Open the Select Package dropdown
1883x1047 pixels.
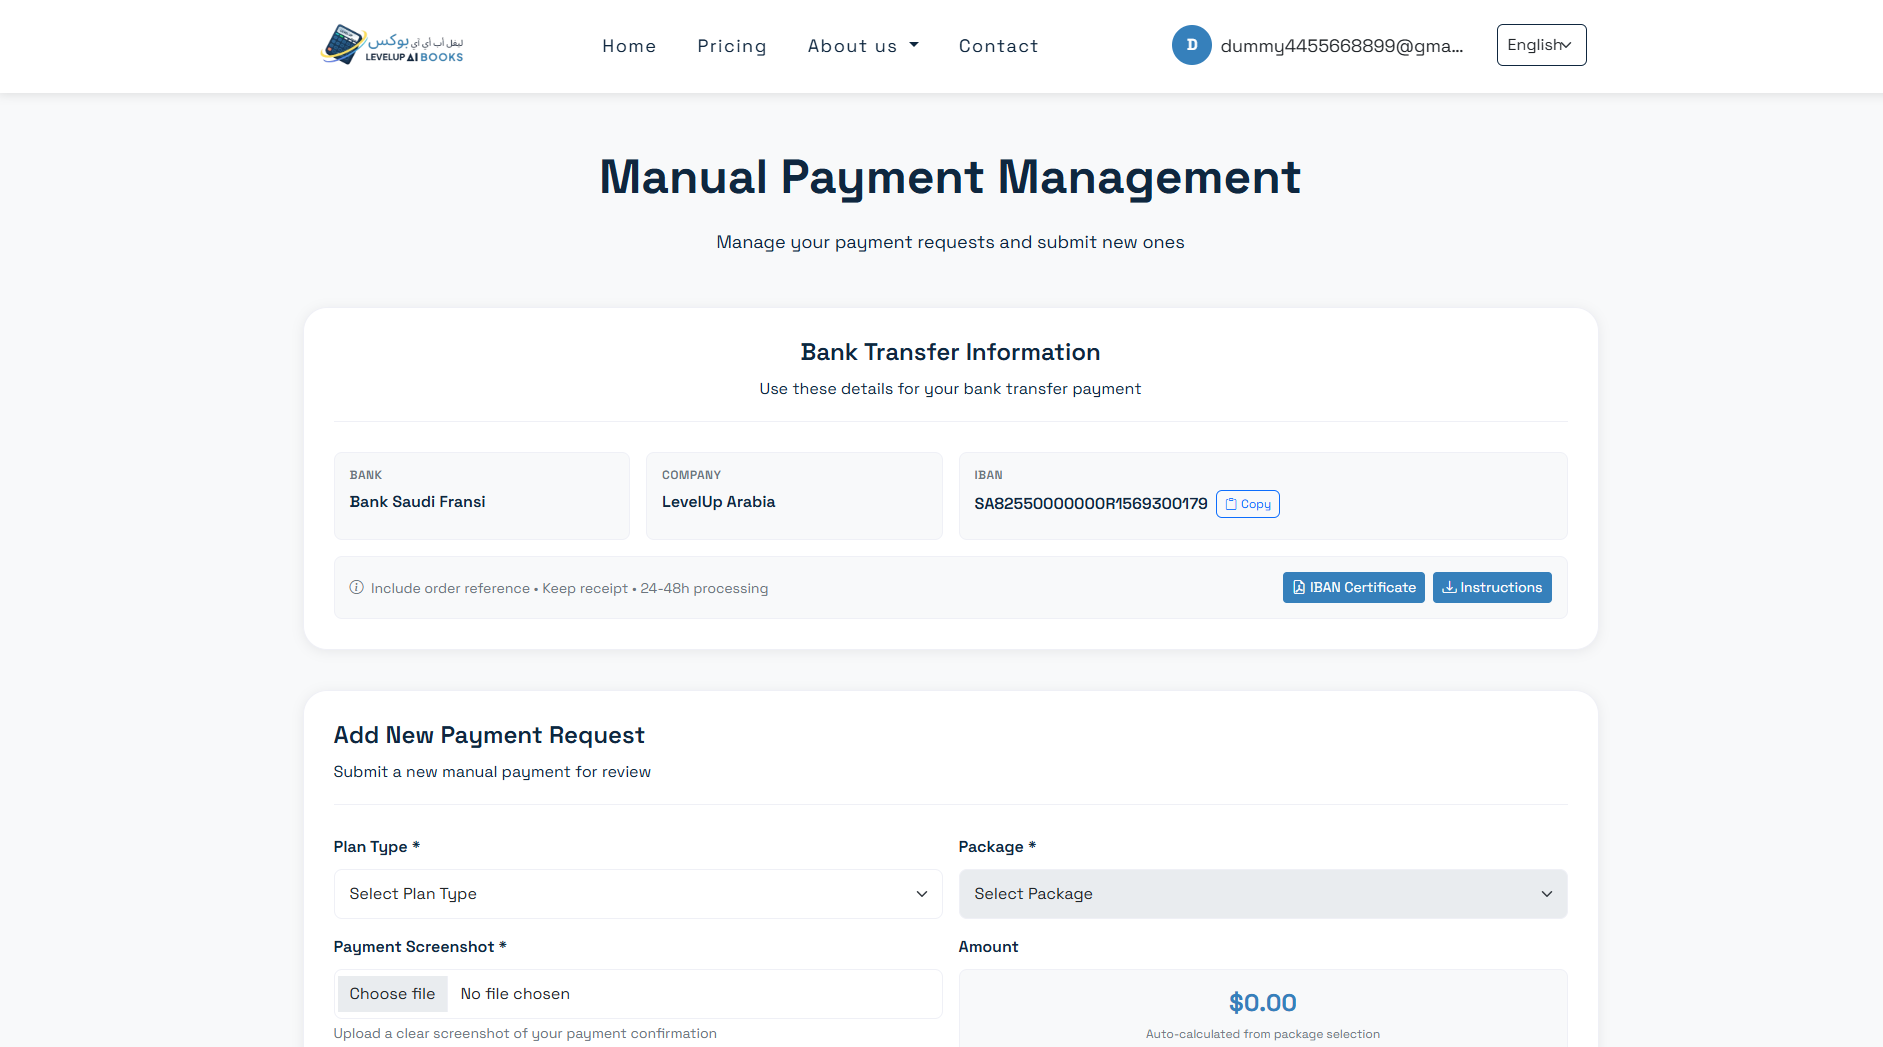point(1262,894)
